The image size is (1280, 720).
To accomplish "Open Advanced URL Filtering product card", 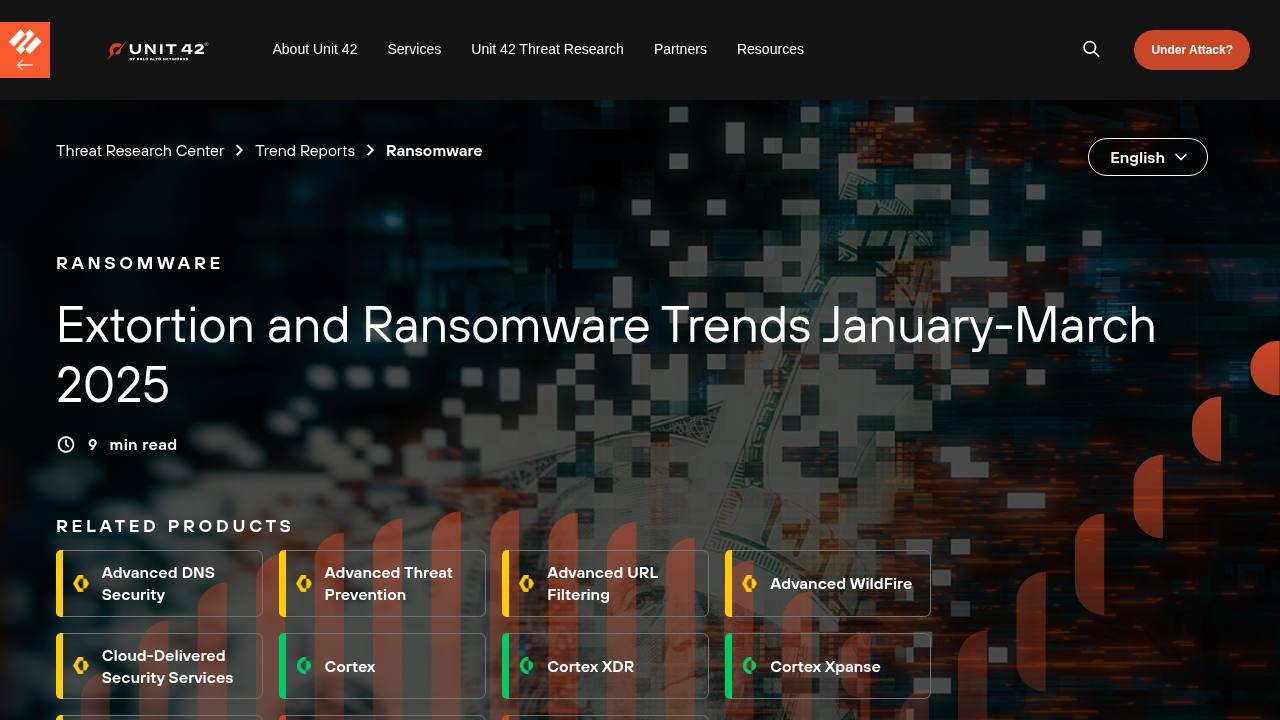I will [x=606, y=584].
